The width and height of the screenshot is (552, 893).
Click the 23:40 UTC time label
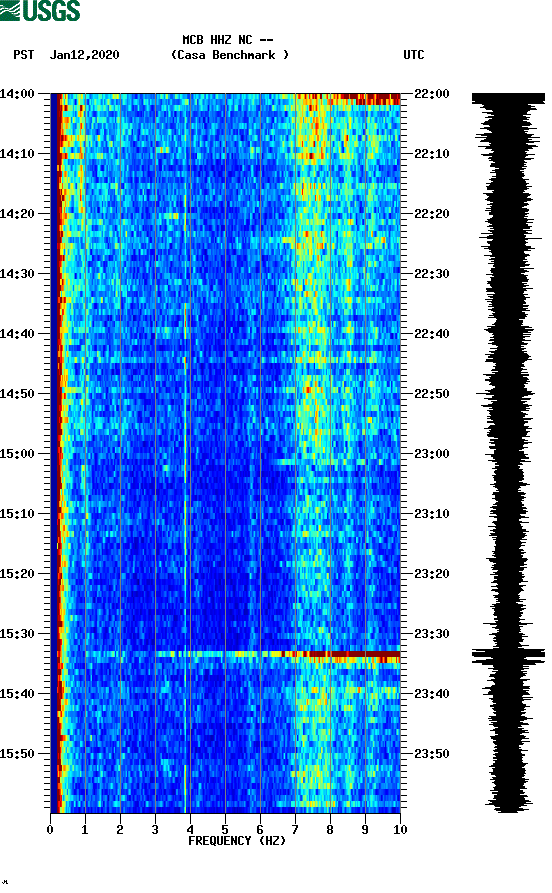pos(432,694)
